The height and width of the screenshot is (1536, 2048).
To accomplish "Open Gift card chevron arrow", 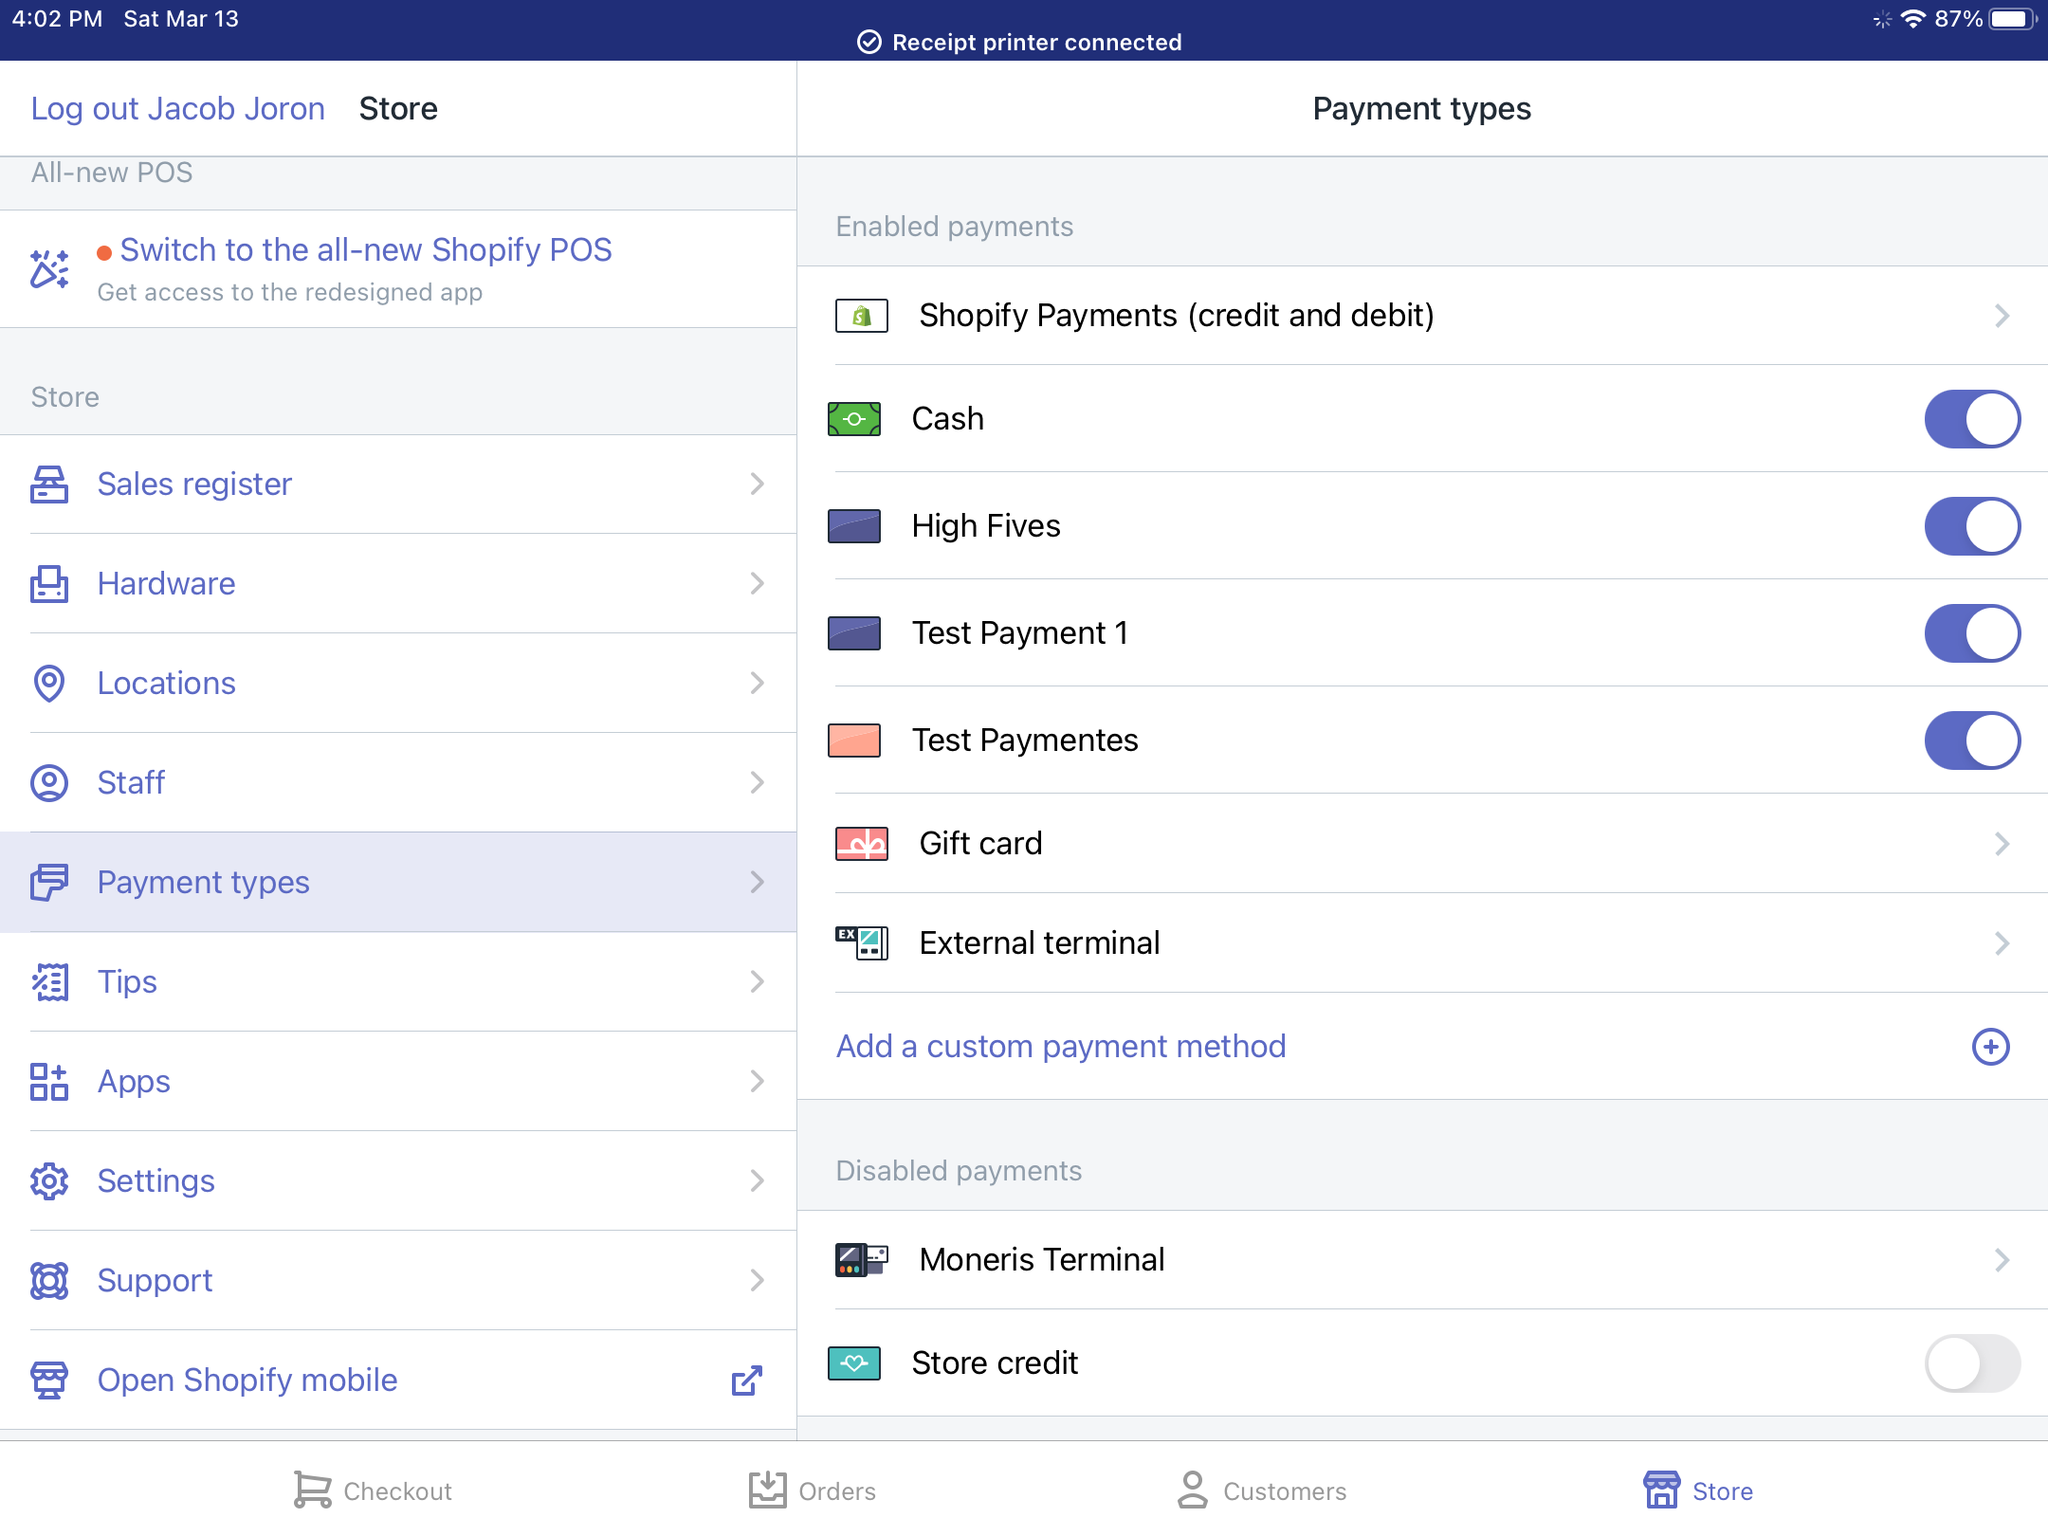I will pos(2001,844).
